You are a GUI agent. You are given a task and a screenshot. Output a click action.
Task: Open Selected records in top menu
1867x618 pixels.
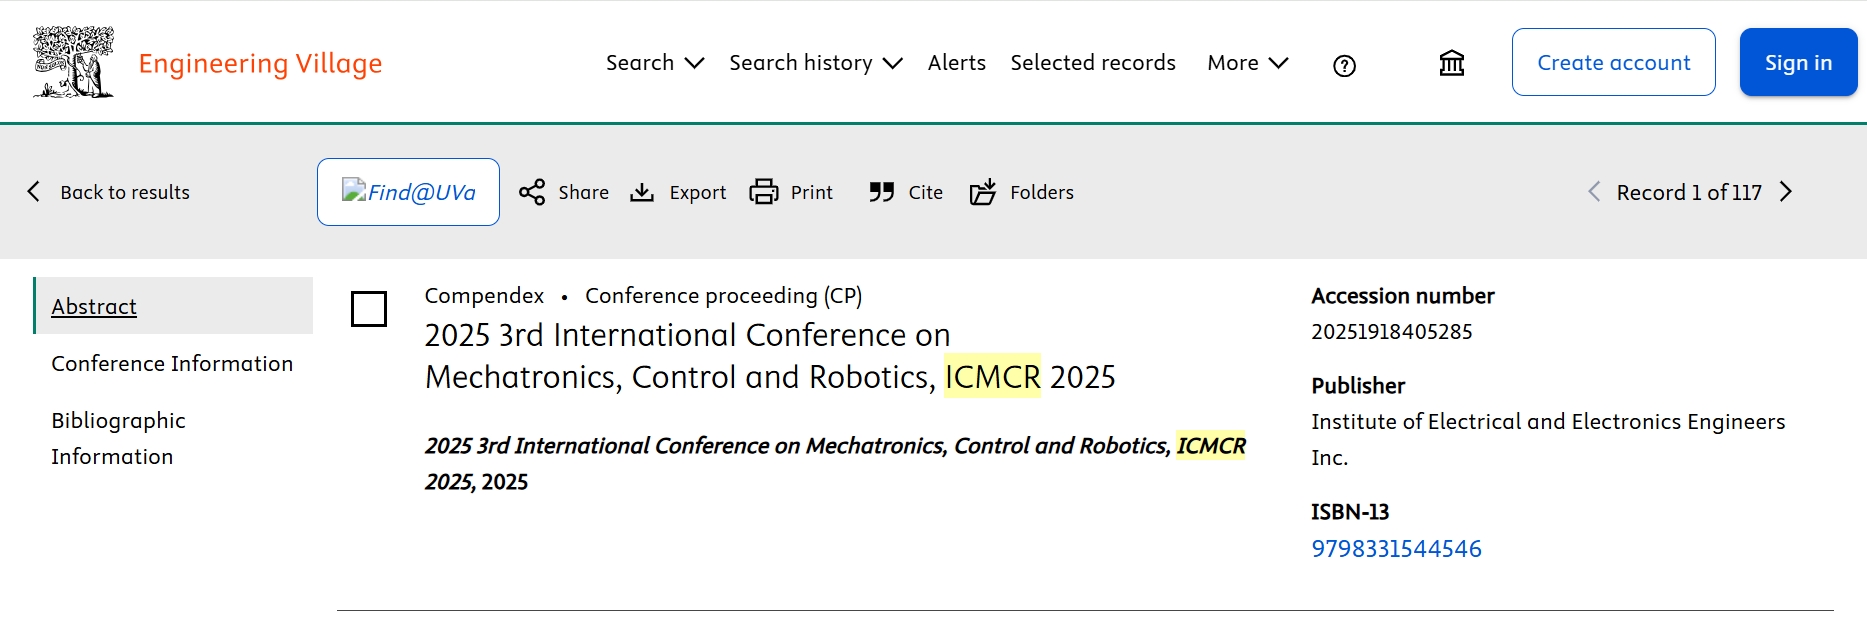click(1093, 63)
